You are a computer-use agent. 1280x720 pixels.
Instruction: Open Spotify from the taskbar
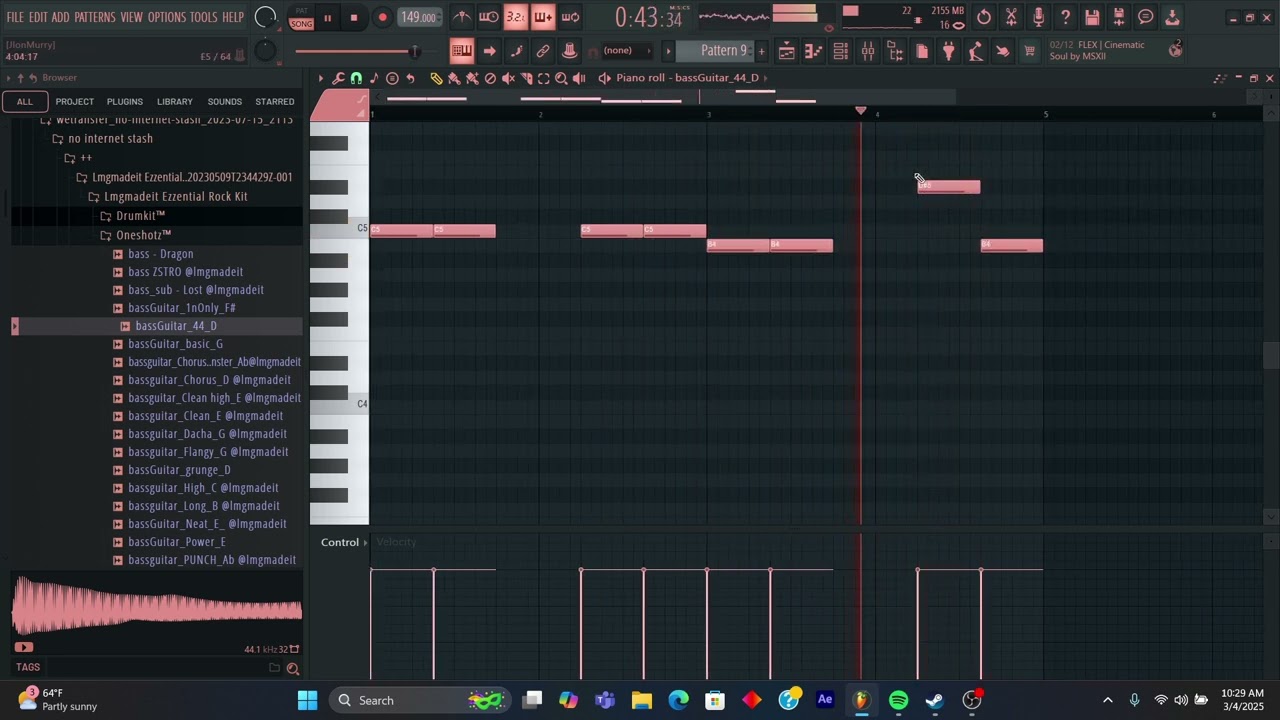point(898,700)
